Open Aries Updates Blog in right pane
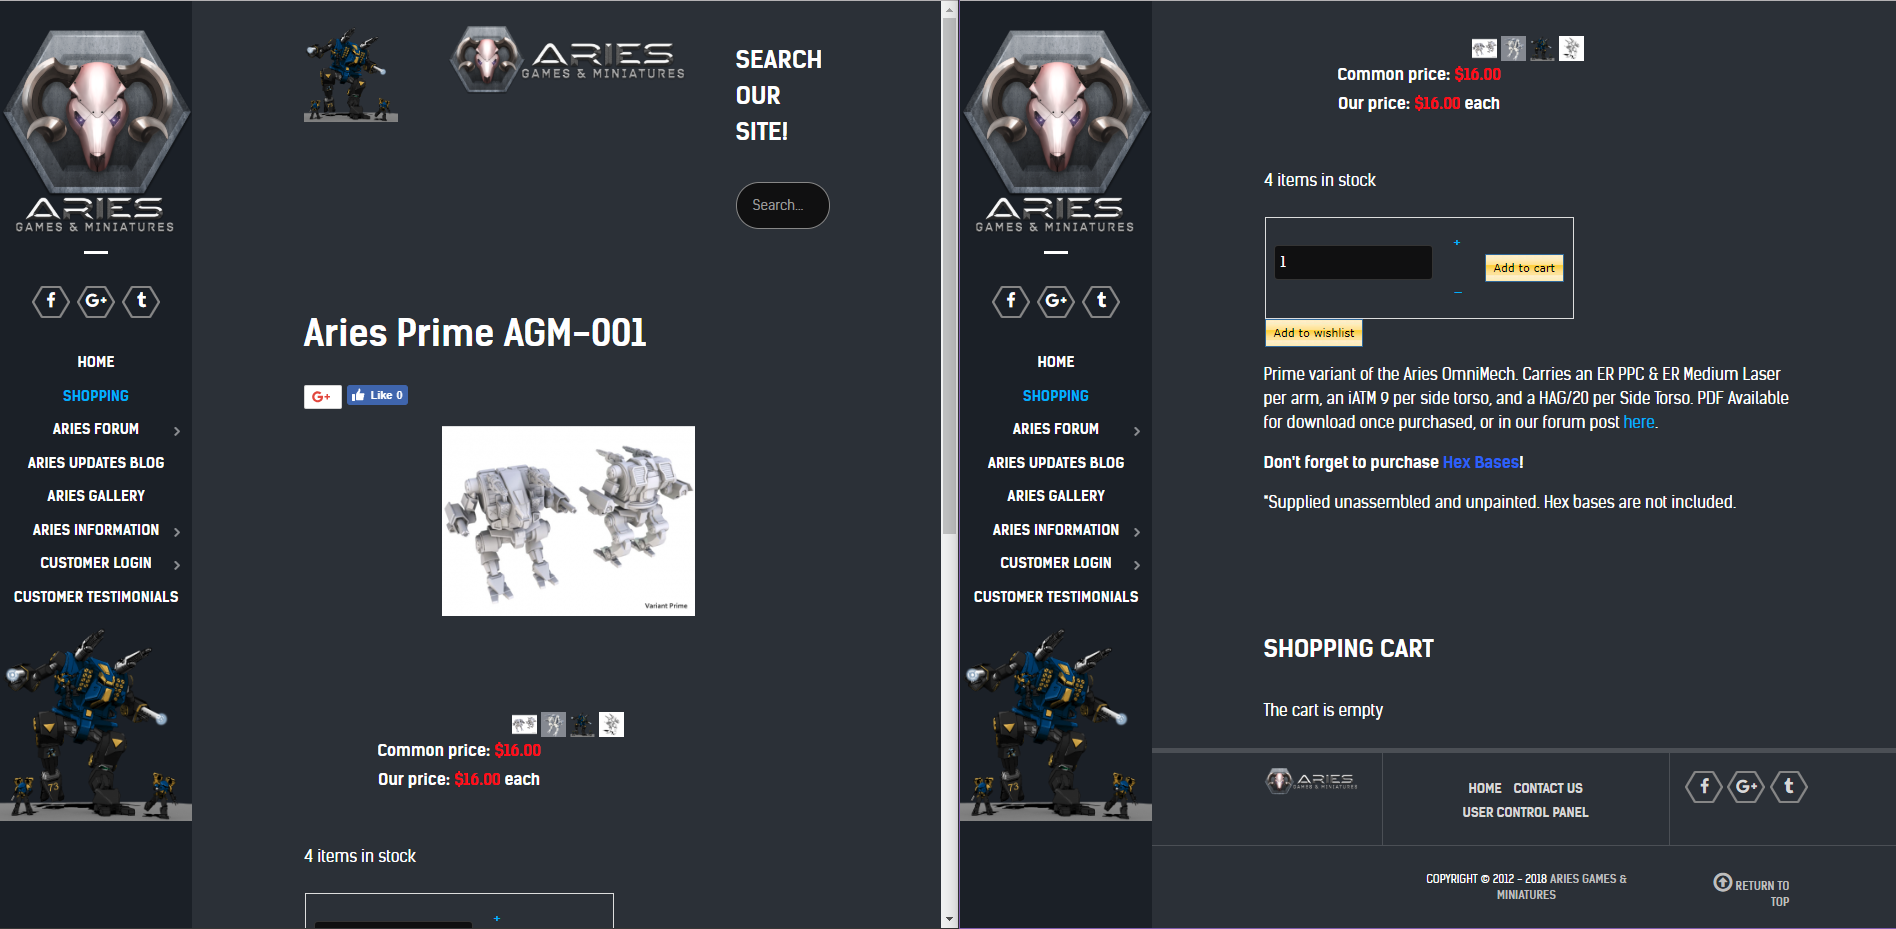1896x929 pixels. 1056,463
